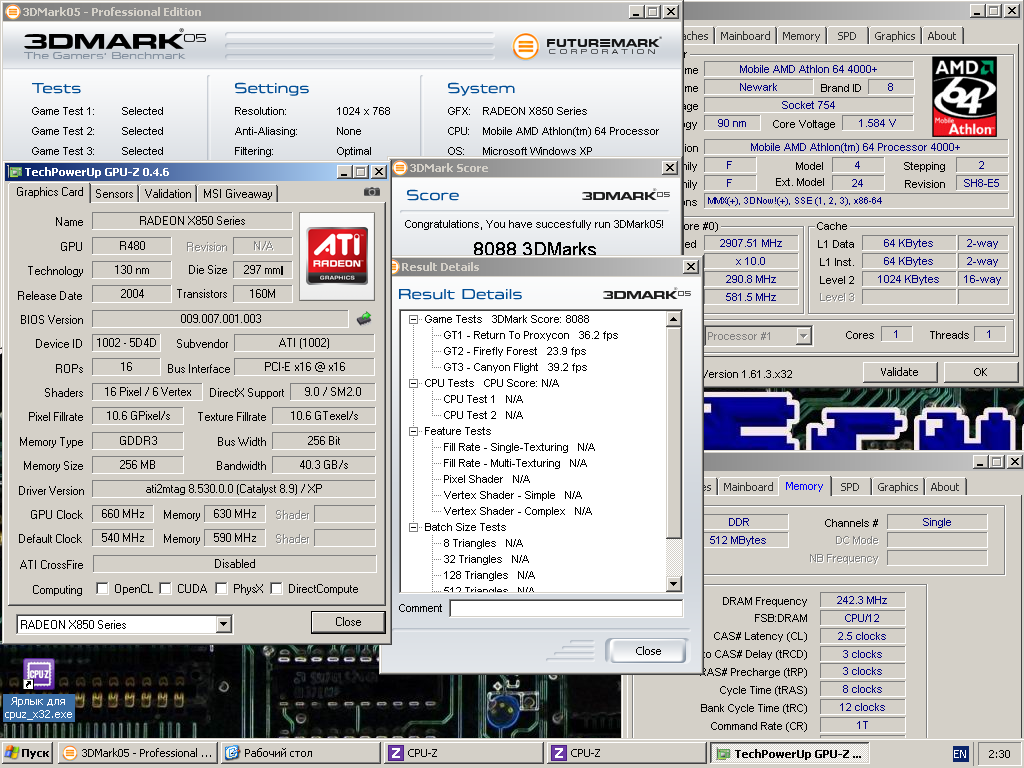Click the AMD Athlon 64 logo in CPU-Z

(965, 97)
